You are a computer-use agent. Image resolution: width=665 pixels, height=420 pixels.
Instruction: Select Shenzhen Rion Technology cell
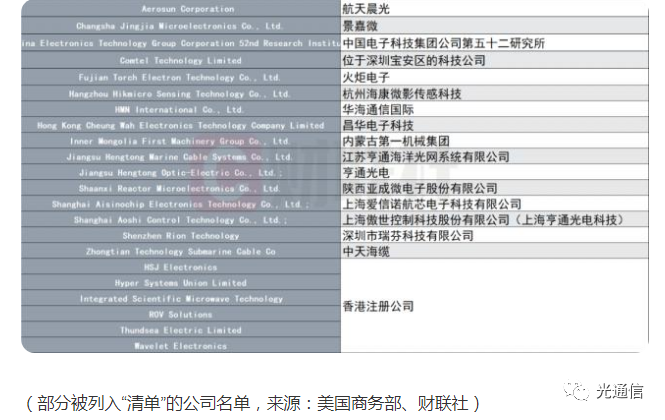click(x=181, y=235)
